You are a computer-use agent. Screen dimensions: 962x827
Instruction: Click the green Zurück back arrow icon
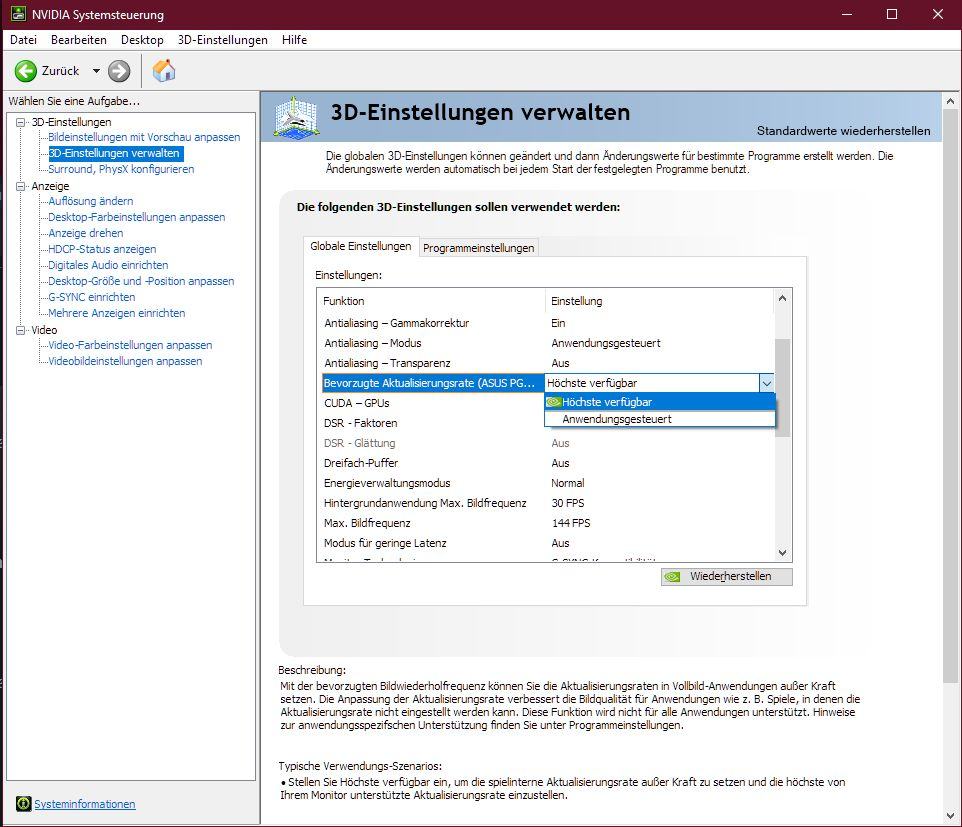[x=26, y=71]
